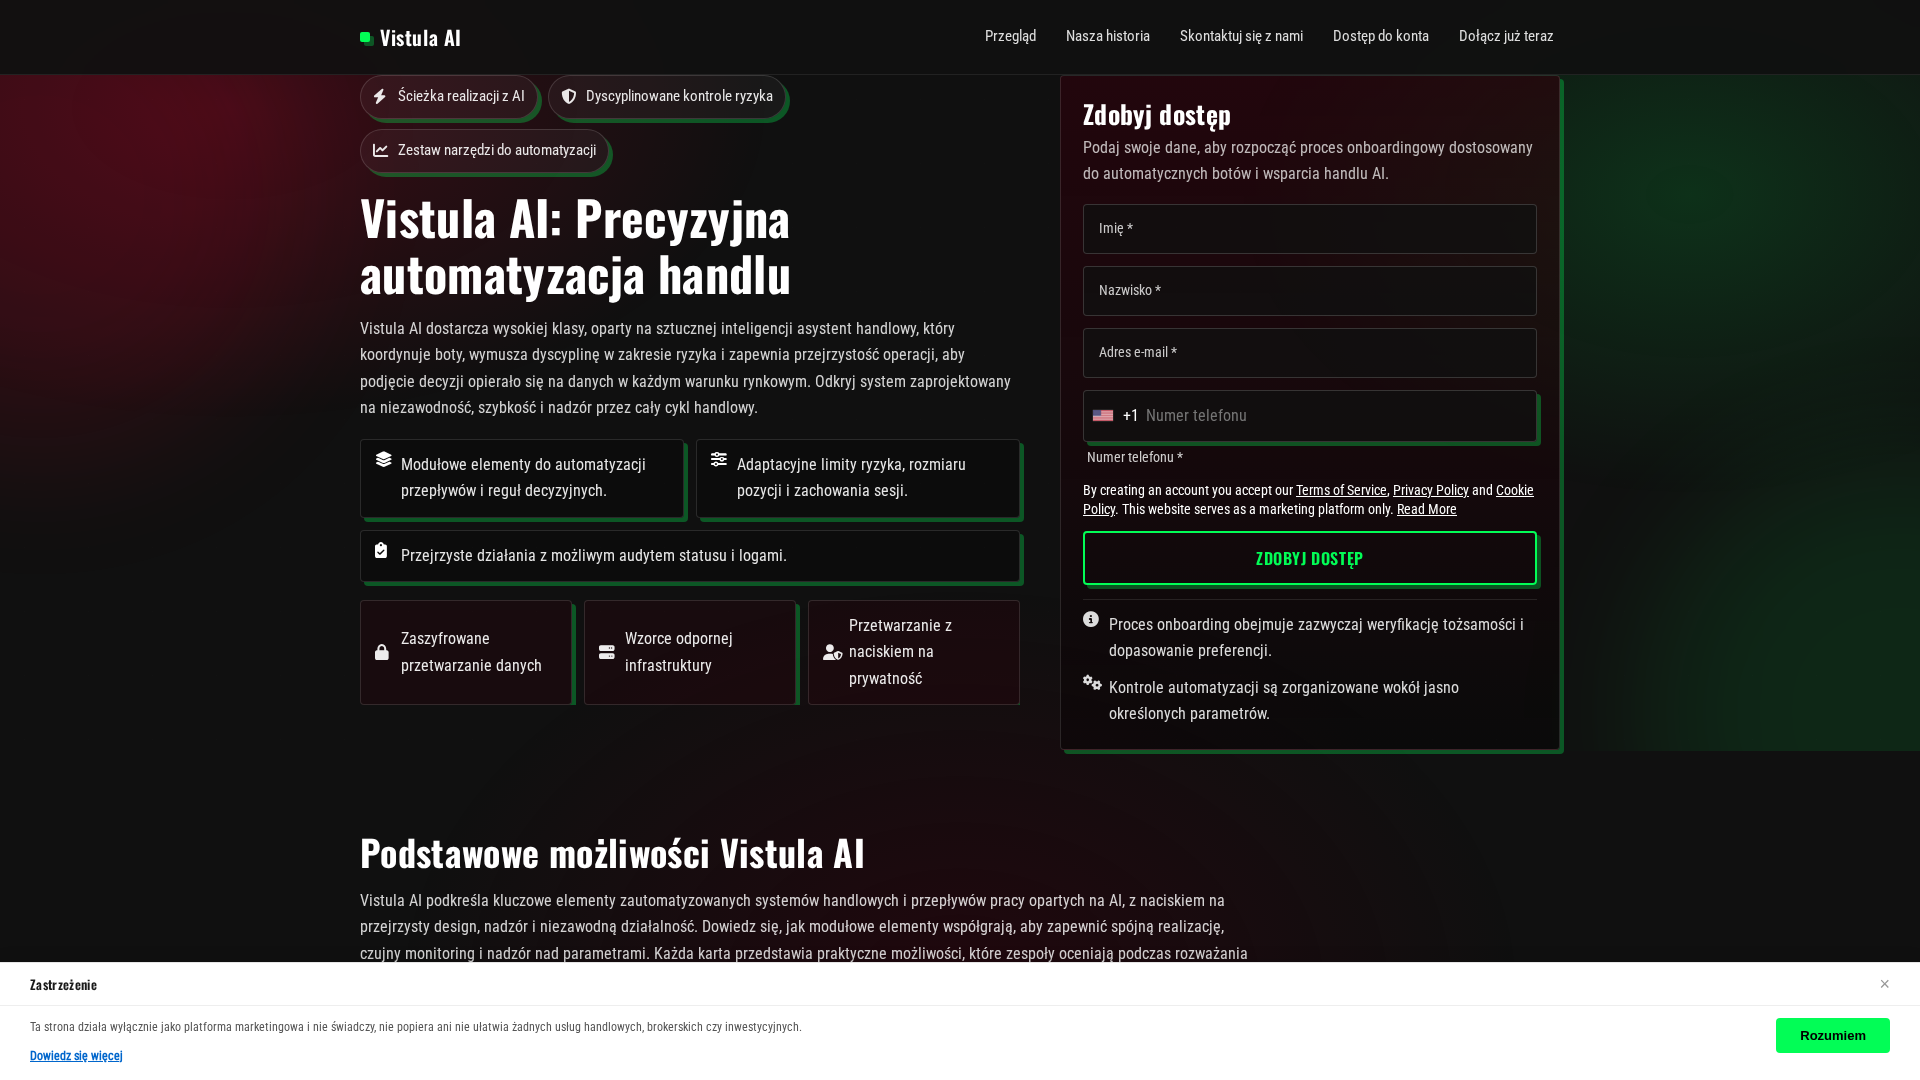Click the chart line icon in Zestaw narzędzi chip
The width and height of the screenshot is (1920, 1080).
[381, 151]
